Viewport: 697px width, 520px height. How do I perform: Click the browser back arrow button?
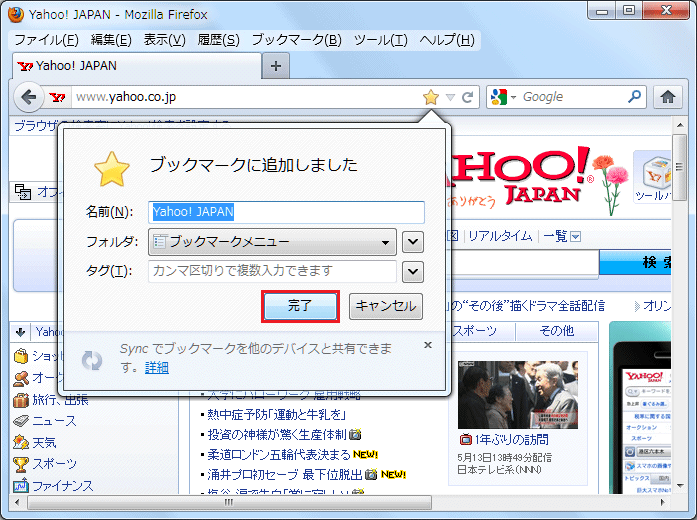(x=29, y=97)
